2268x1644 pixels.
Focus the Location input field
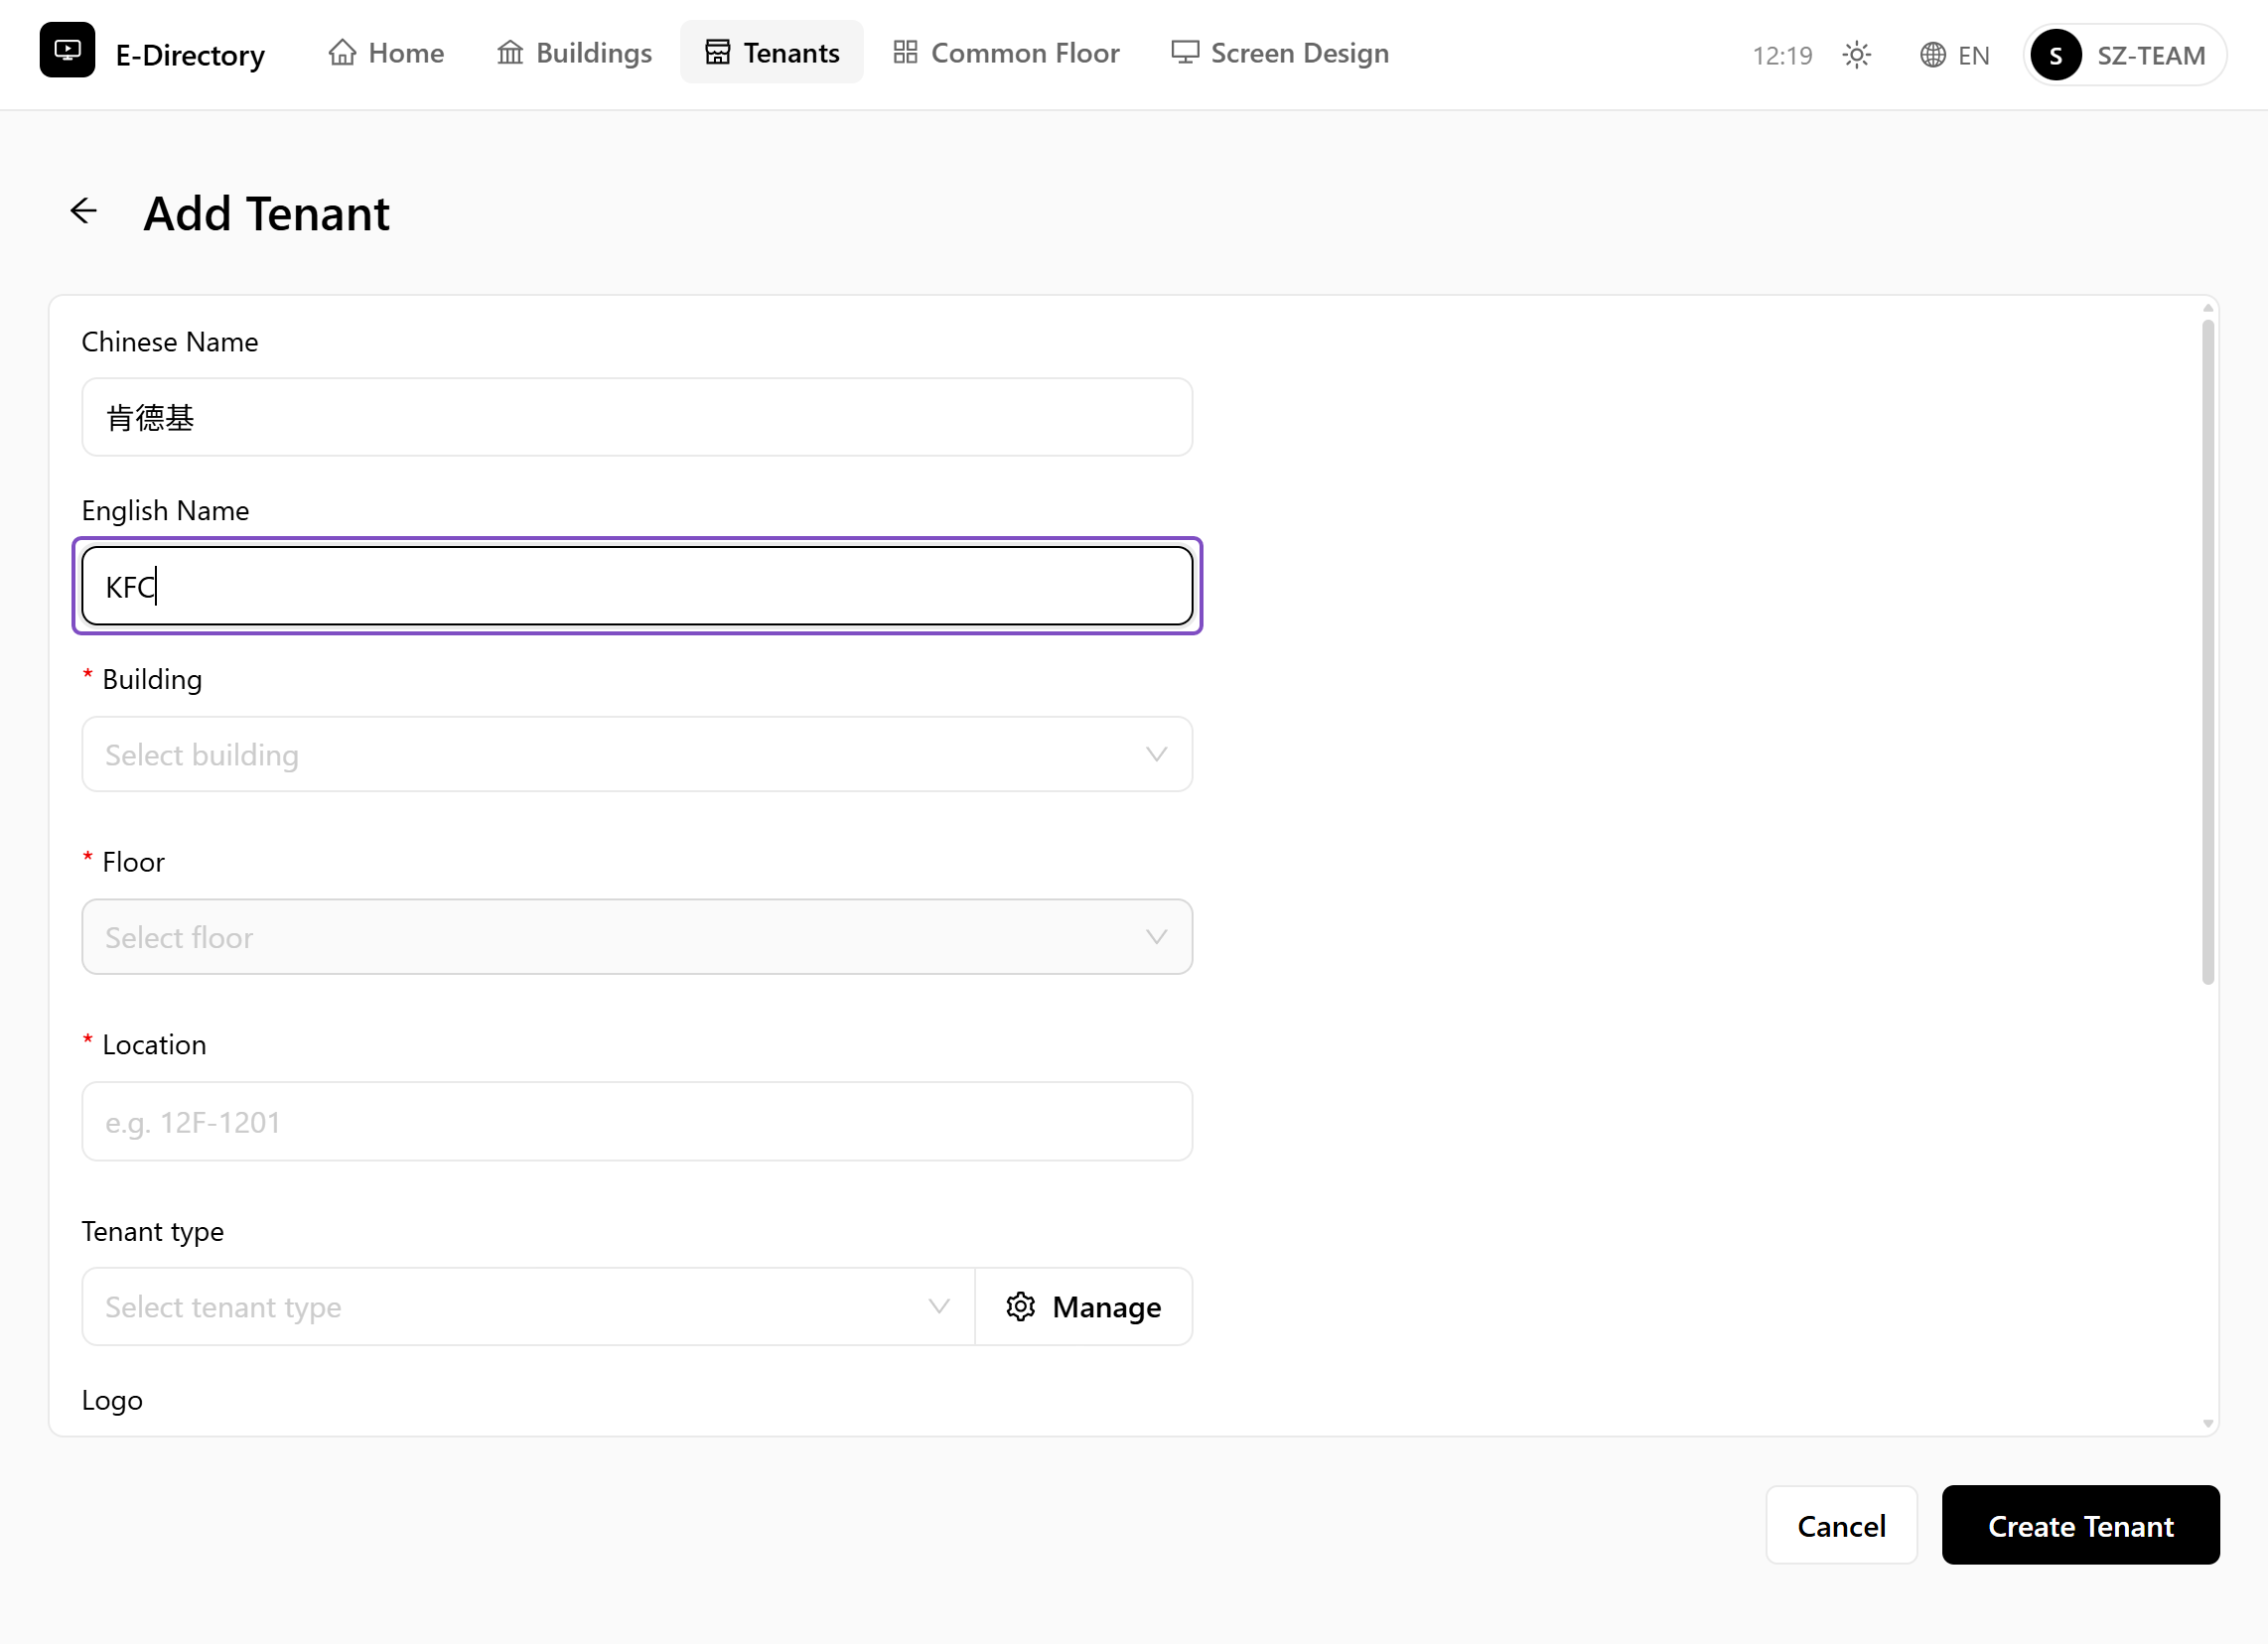[637, 1121]
